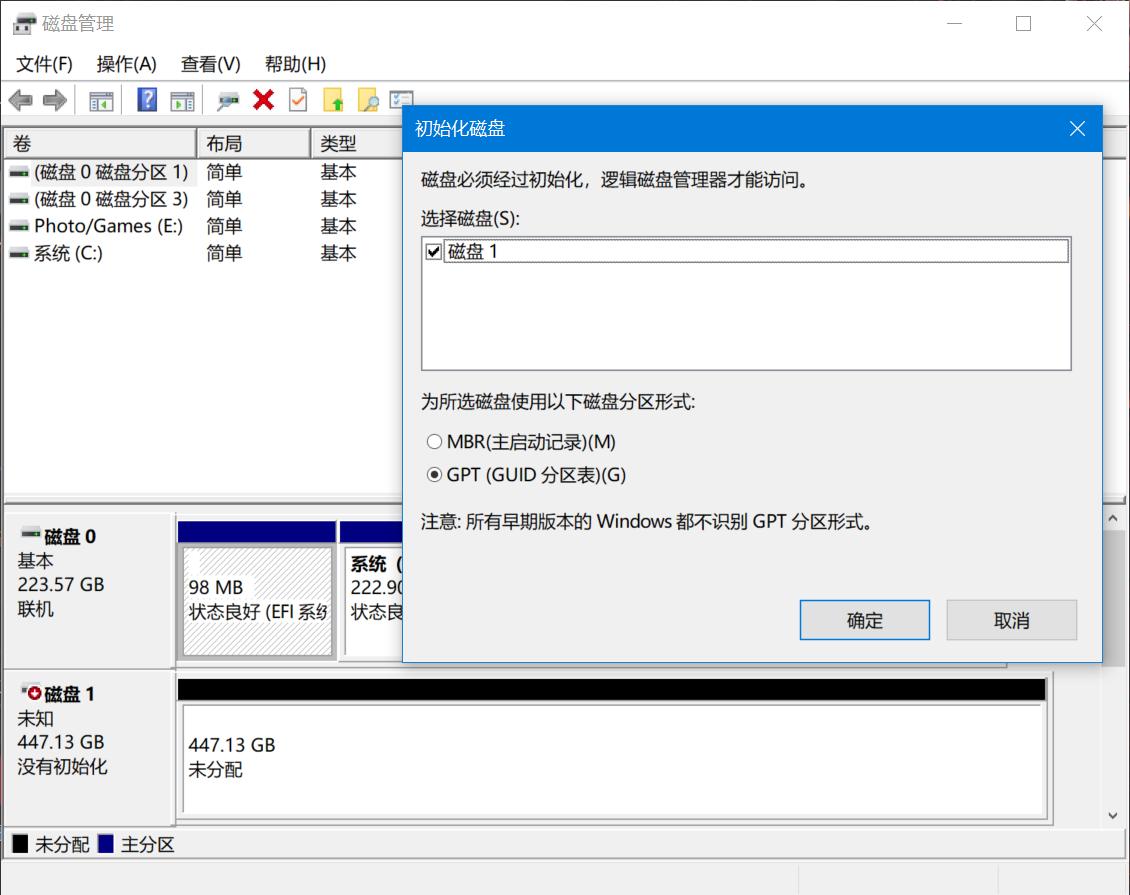Viewport: 1130px width, 895px height.
Task: Click the yellow folder with up arrow icon
Action: click(x=334, y=100)
